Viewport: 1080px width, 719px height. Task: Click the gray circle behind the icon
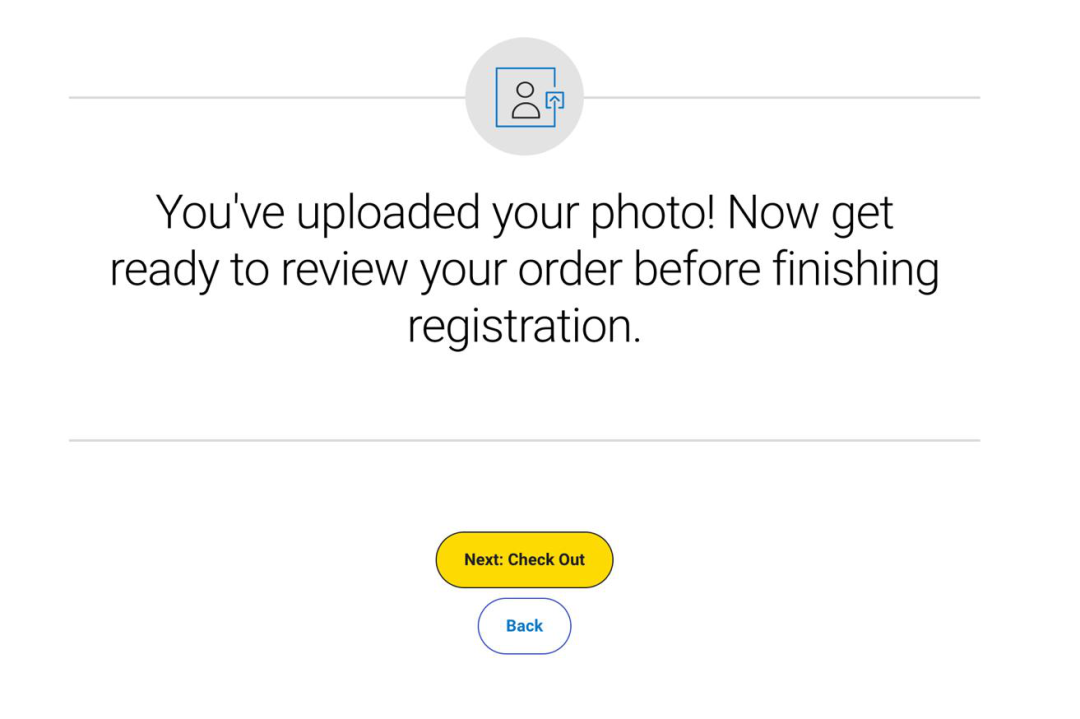524,96
